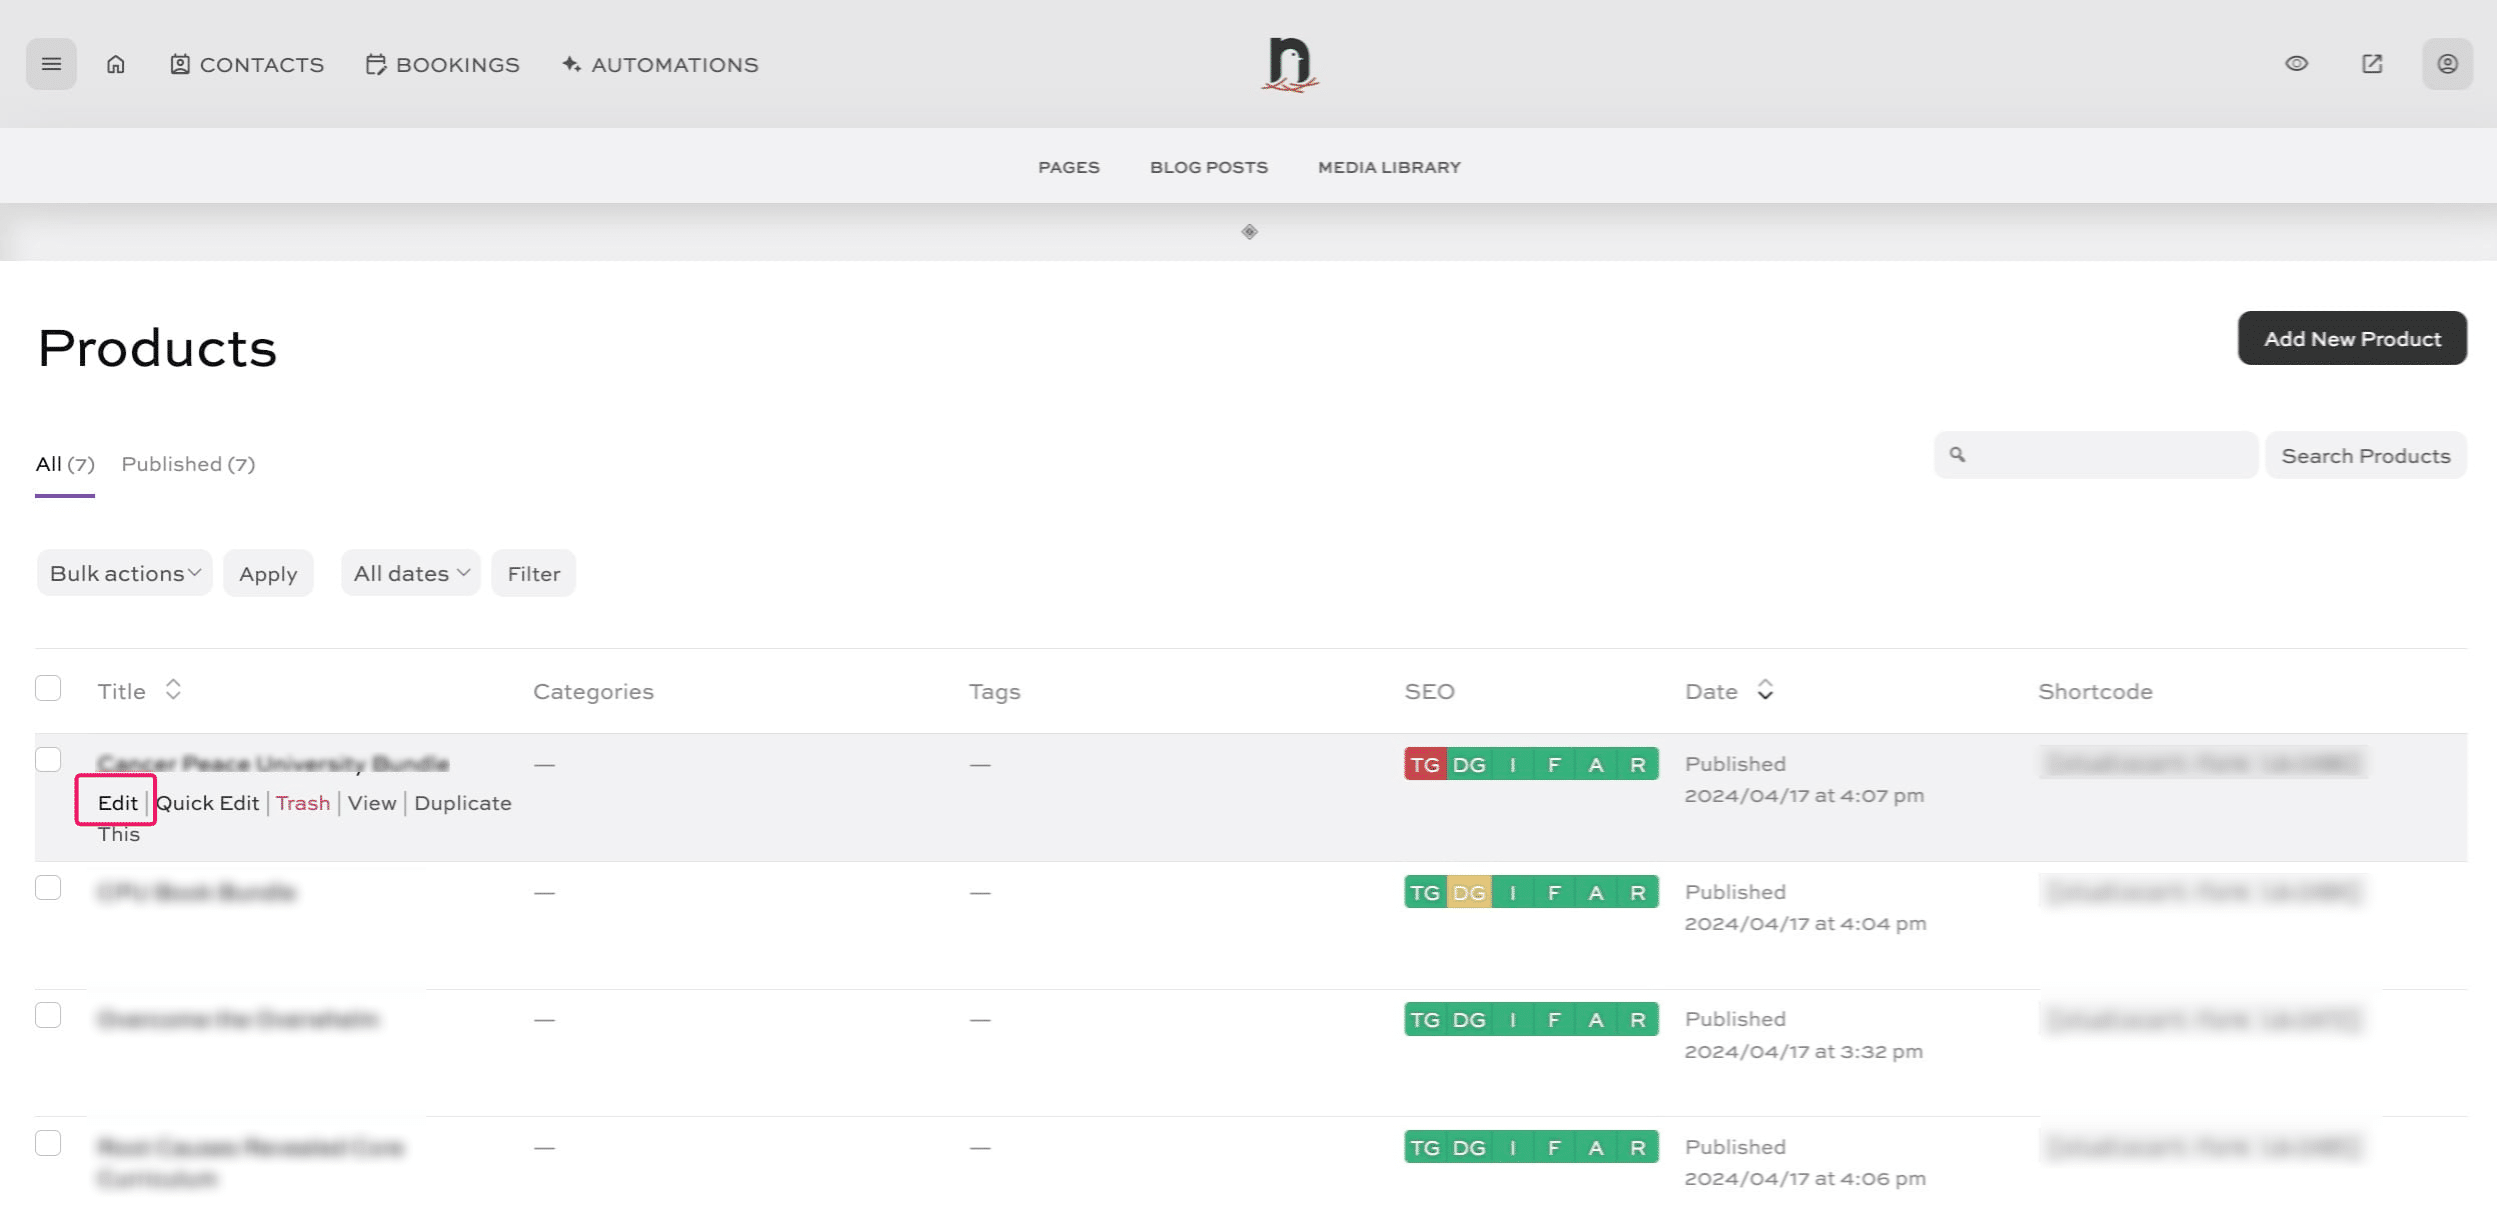
Task: Open the user account profile icon
Action: coord(2447,64)
